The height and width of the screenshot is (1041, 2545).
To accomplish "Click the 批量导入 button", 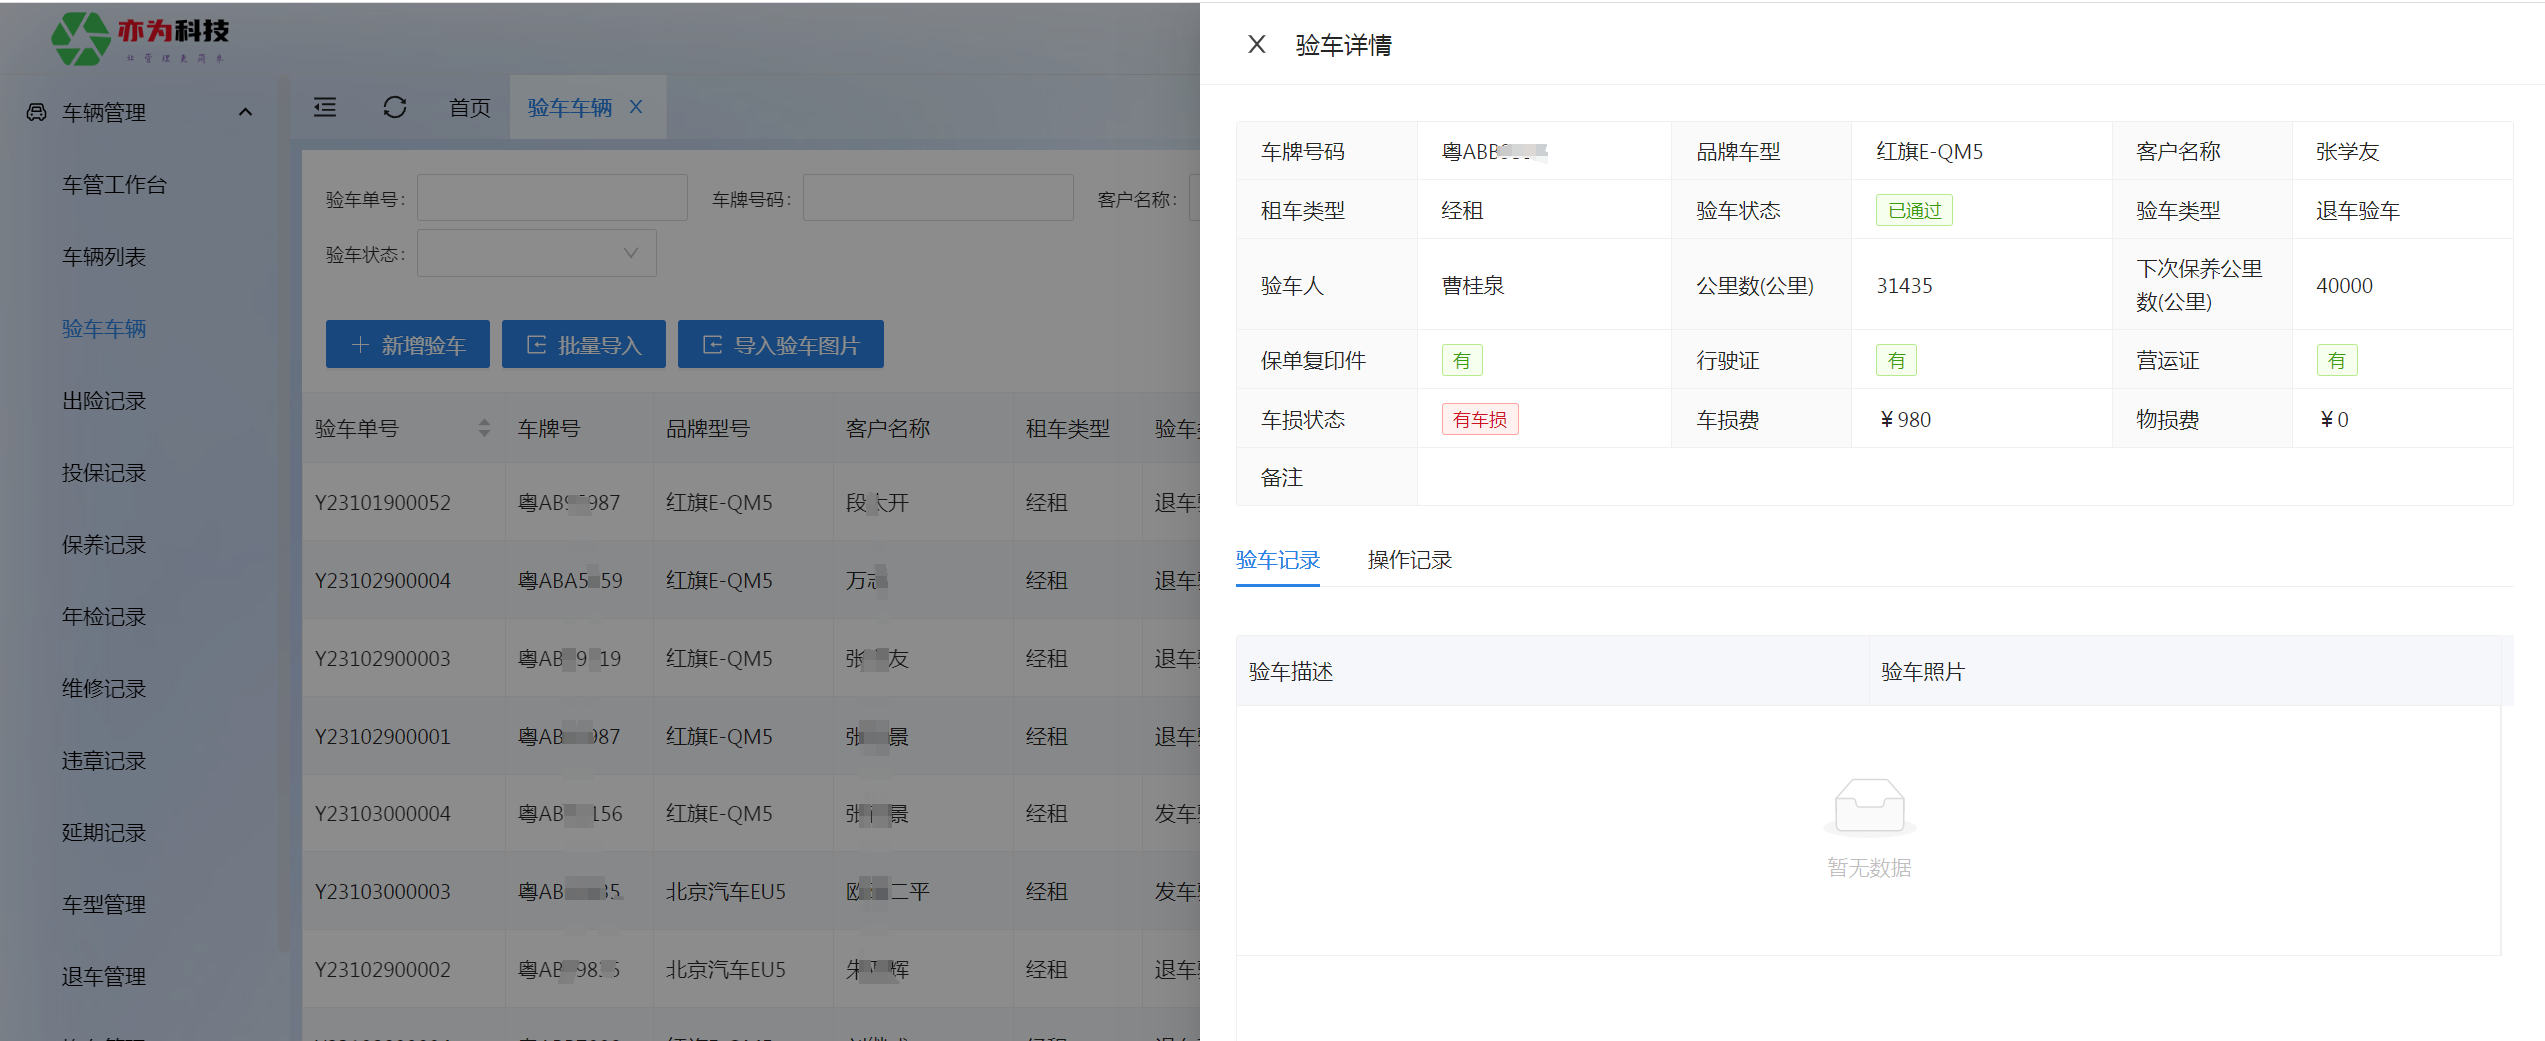I will 584,345.
